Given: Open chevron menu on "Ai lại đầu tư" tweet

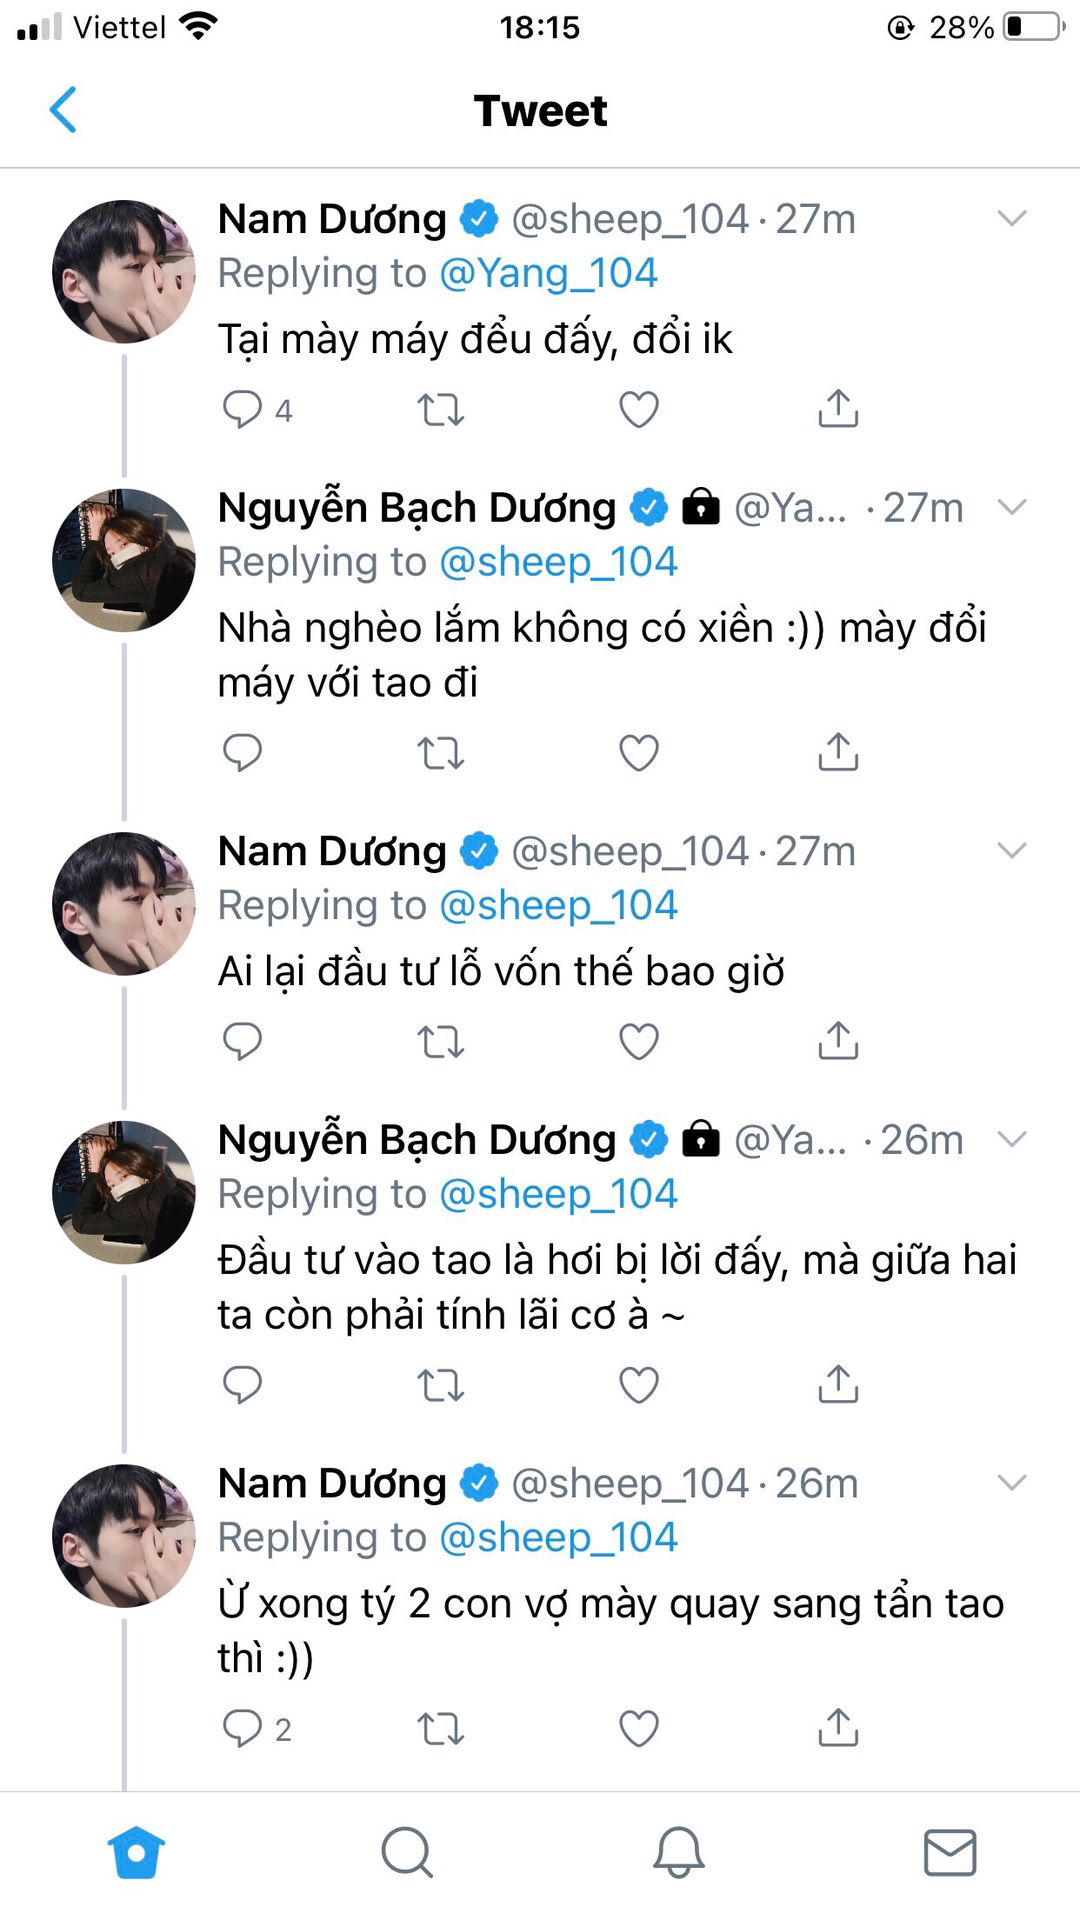Looking at the screenshot, I should (1012, 851).
